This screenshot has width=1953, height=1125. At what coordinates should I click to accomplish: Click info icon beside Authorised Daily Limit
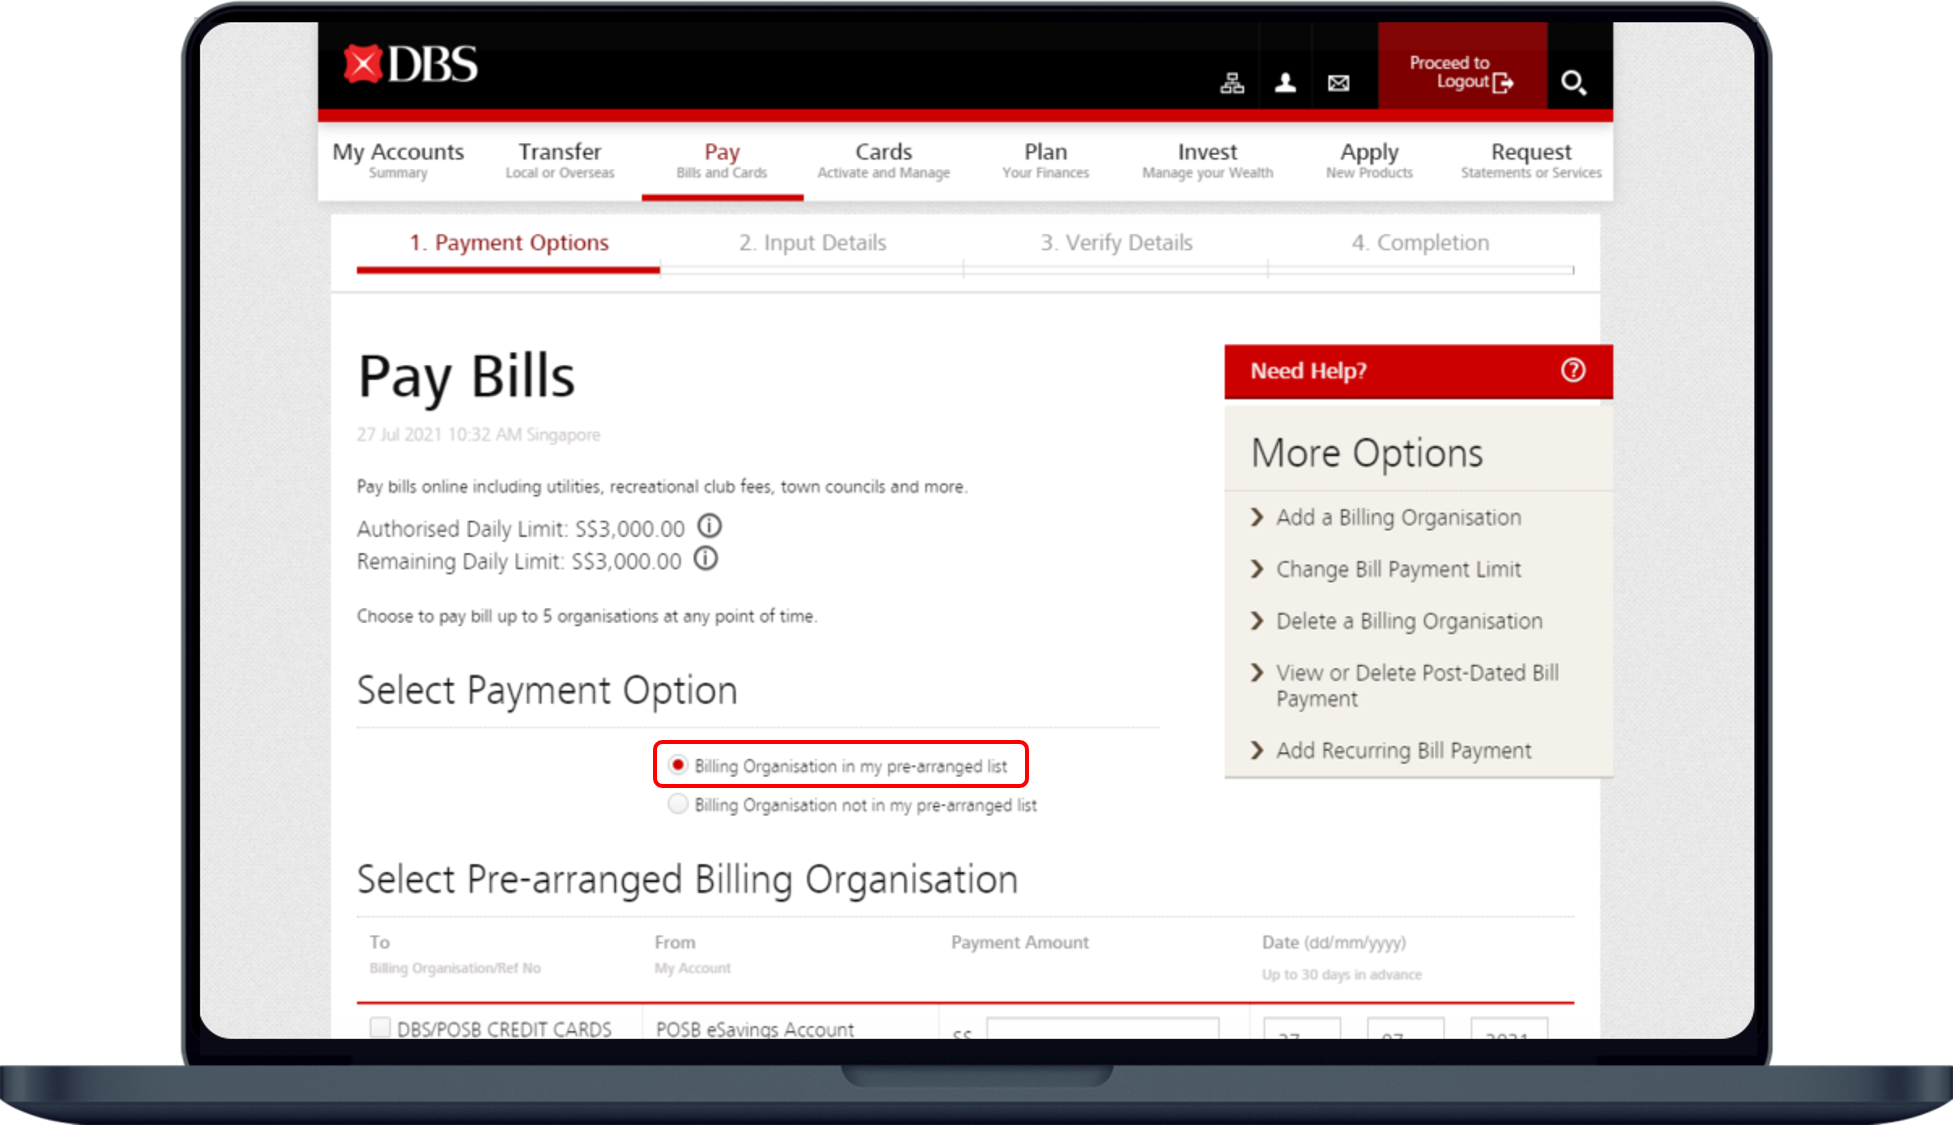point(709,526)
